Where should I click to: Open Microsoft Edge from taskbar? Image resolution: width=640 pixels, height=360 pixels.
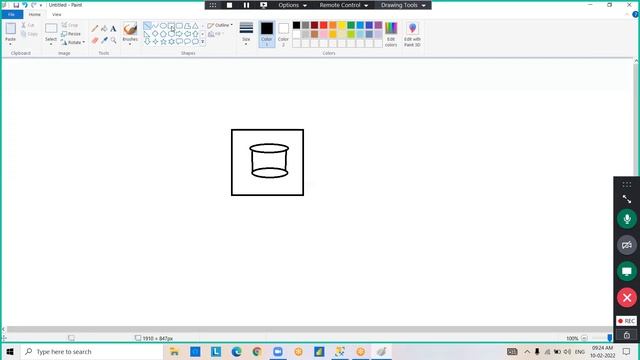tap(236, 351)
